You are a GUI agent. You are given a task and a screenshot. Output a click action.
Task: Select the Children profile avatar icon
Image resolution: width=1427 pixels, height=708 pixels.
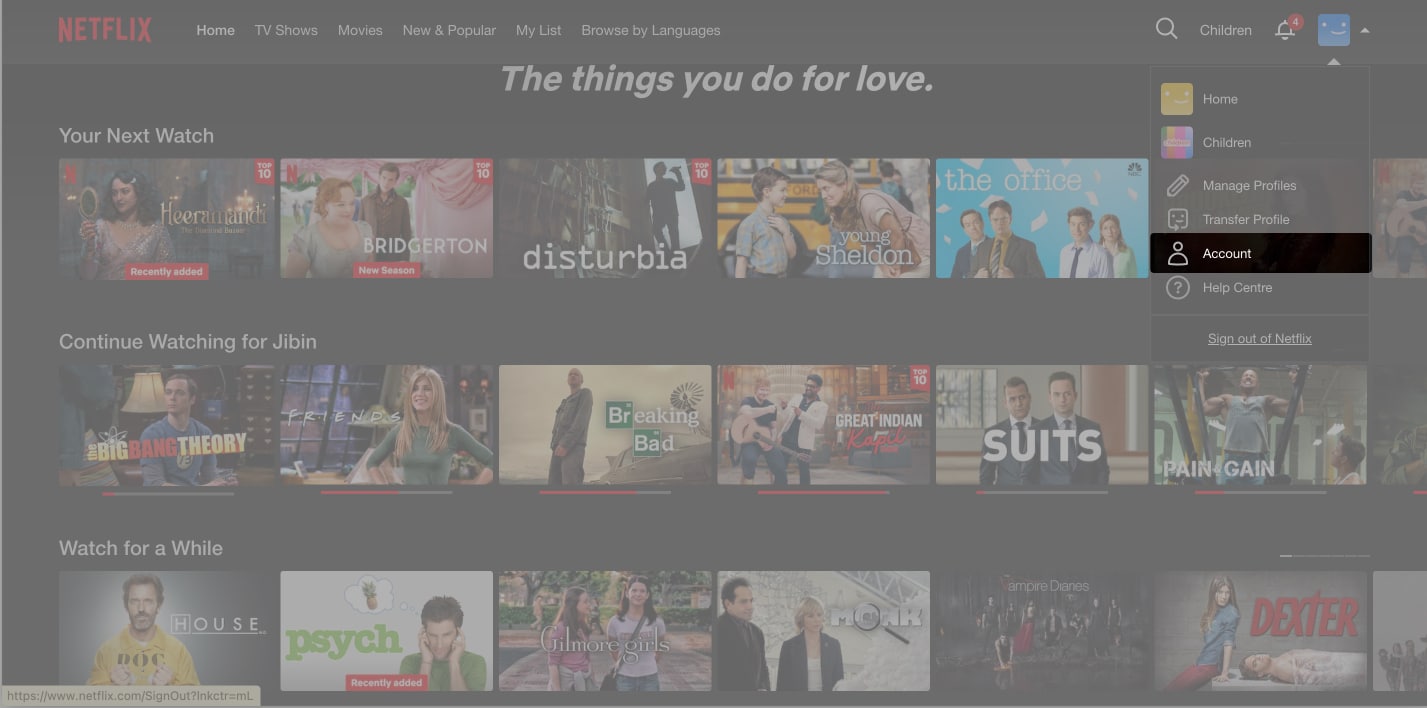tap(1177, 142)
